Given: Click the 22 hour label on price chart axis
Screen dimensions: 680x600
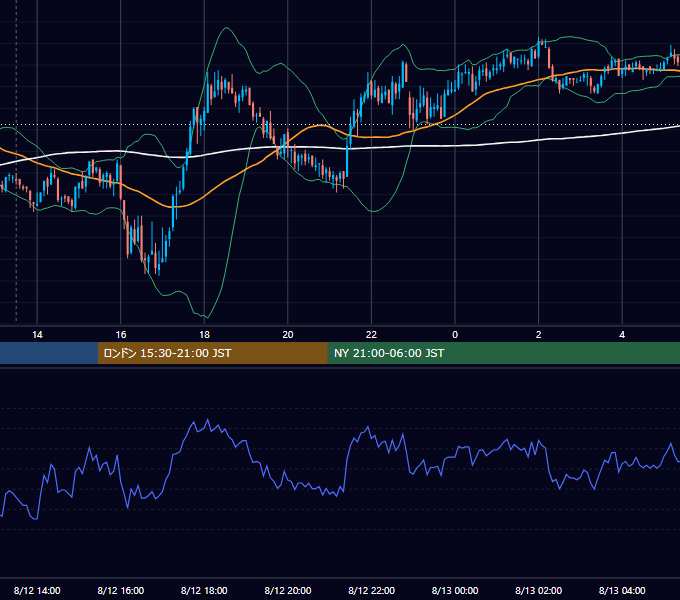Looking at the screenshot, I should pyautogui.click(x=371, y=335).
